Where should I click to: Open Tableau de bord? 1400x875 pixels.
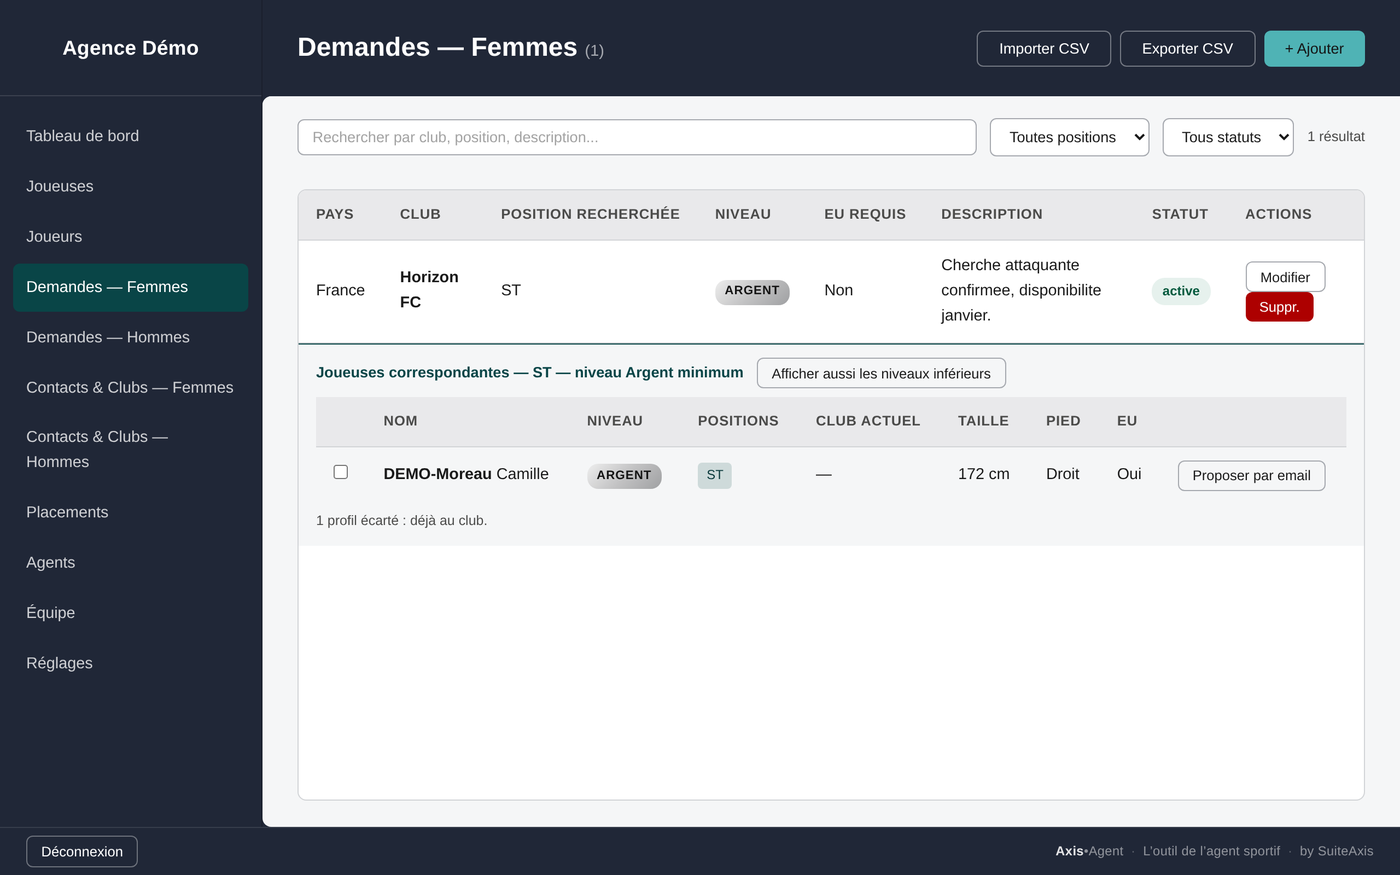[x=130, y=136]
